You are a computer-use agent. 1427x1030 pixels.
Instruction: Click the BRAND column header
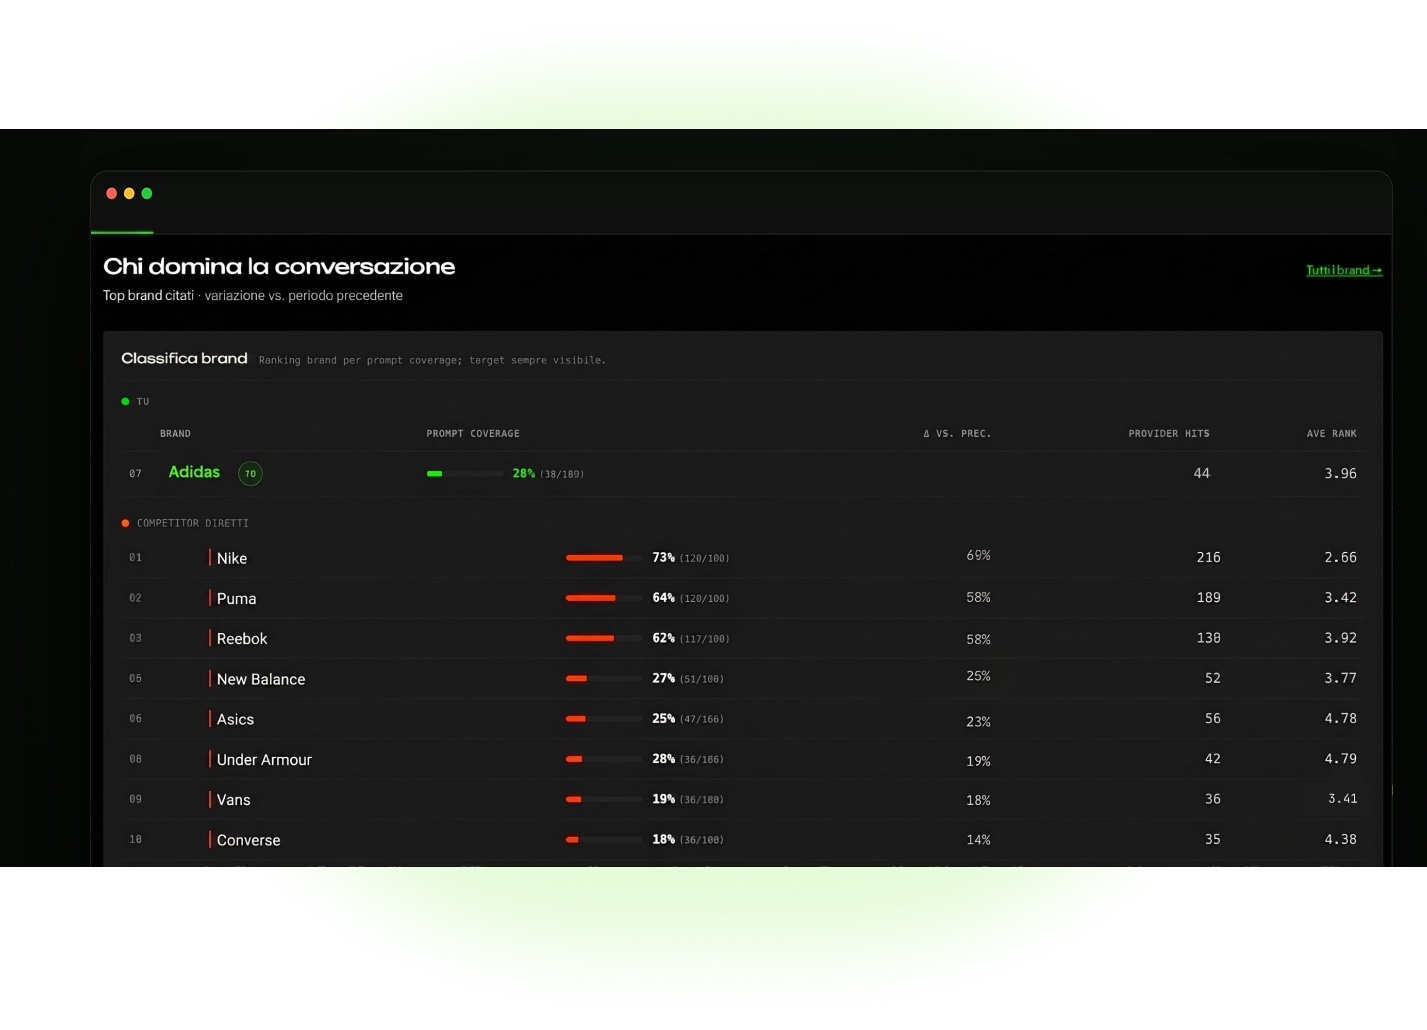tap(175, 434)
